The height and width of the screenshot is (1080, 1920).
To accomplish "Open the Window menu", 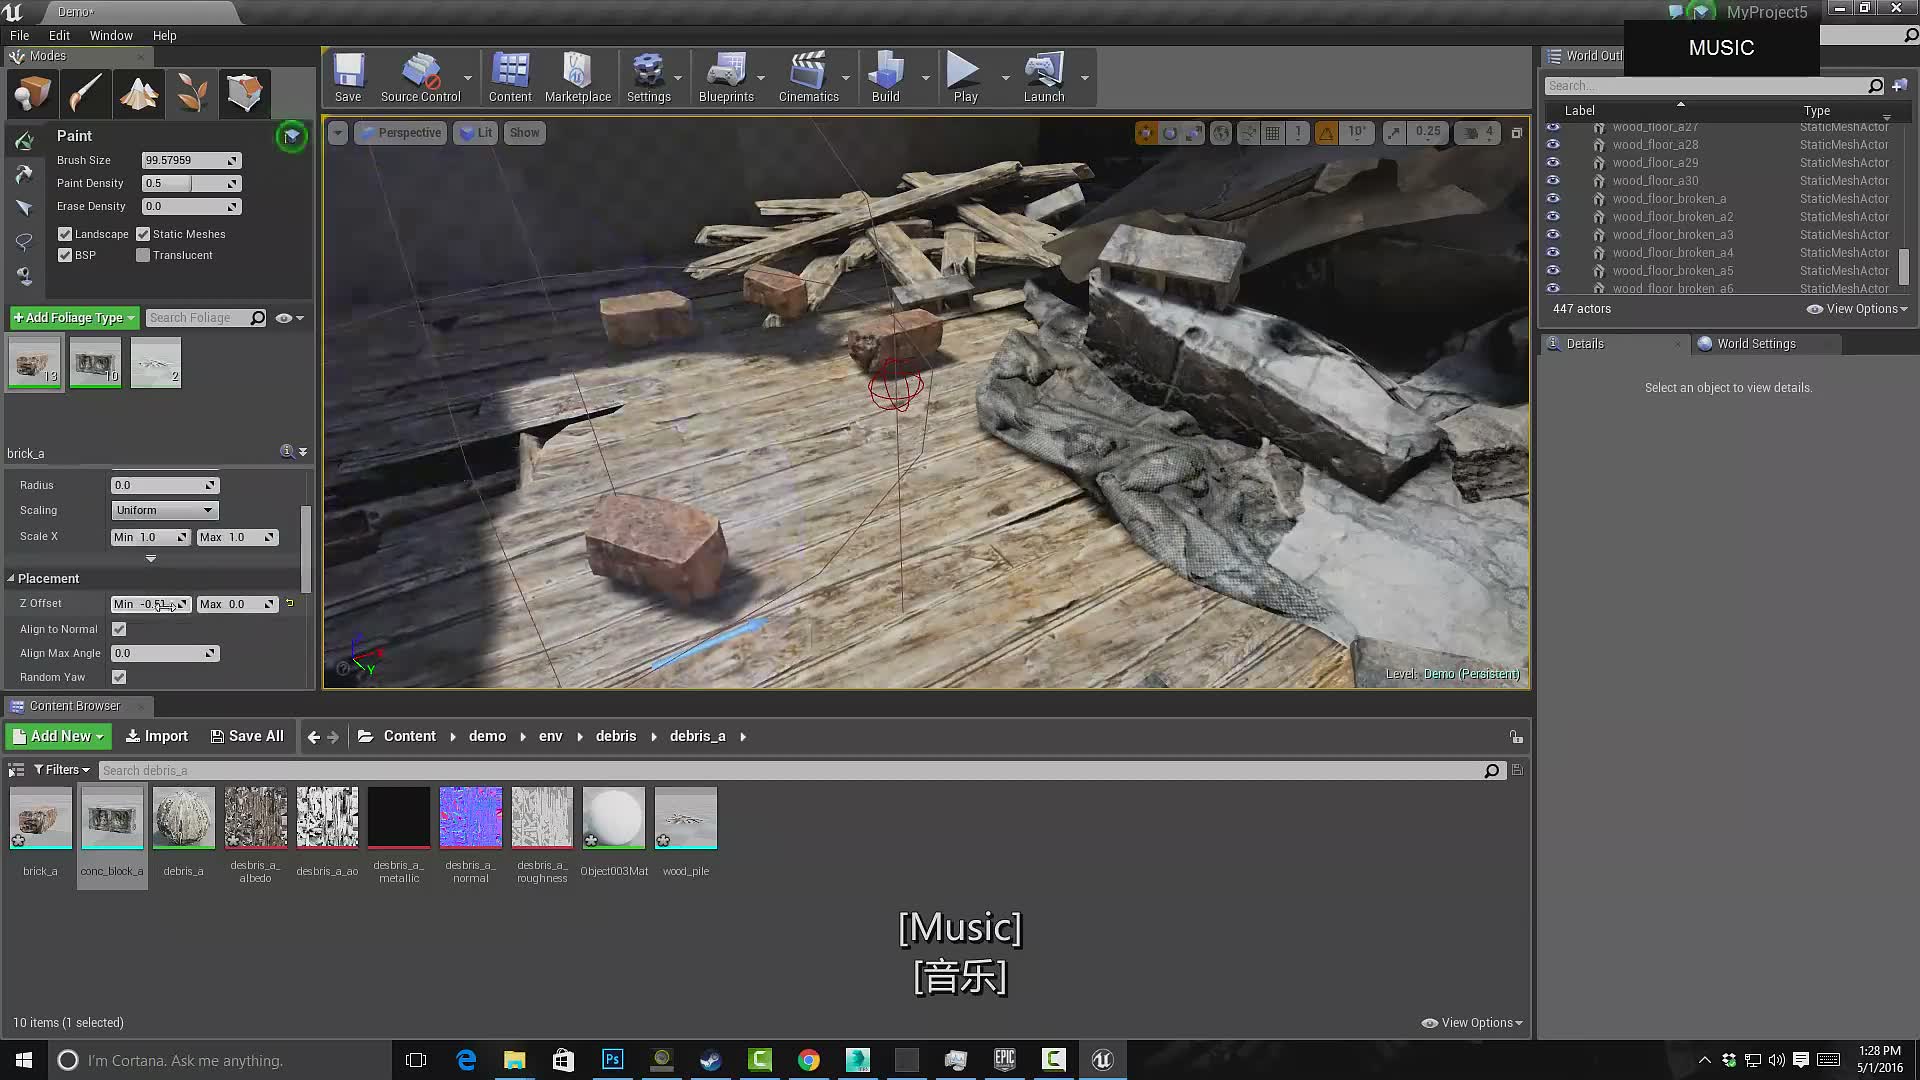I will (111, 35).
